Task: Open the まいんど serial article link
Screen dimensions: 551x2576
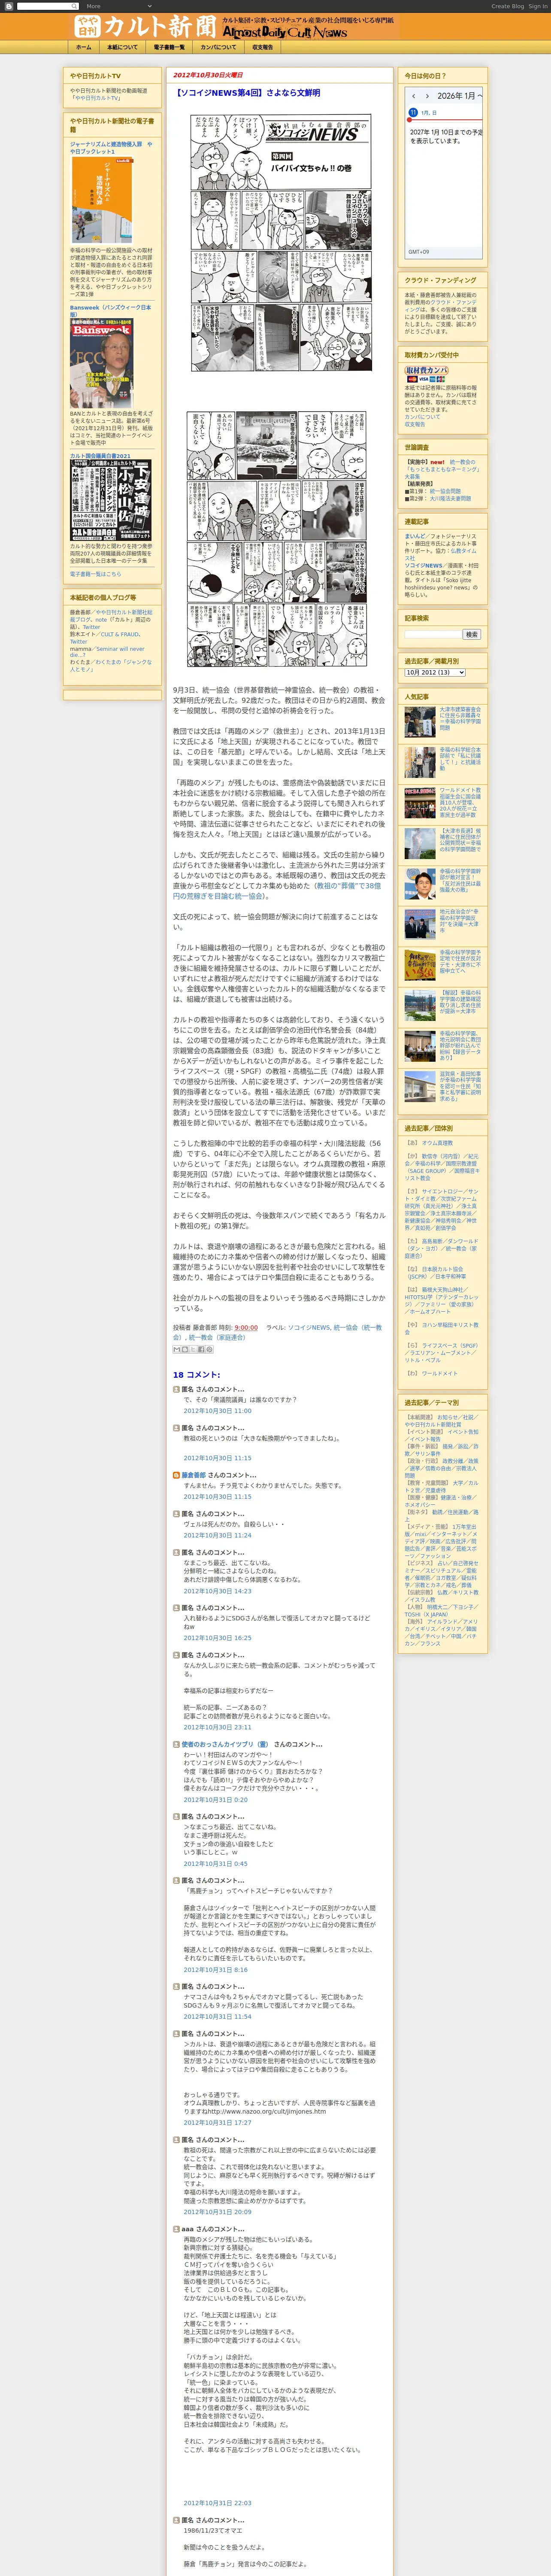Action: (x=414, y=536)
